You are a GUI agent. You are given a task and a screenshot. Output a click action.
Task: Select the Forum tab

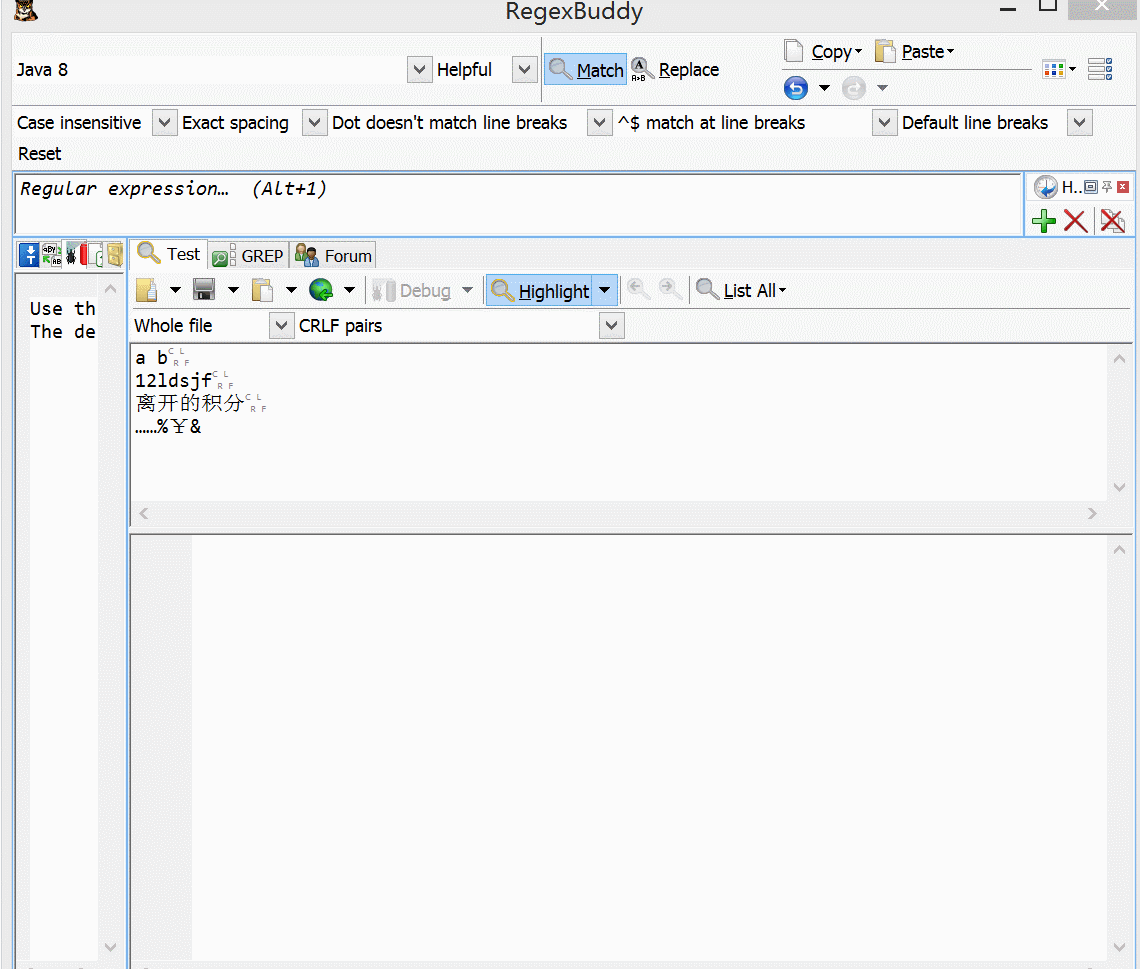pyautogui.click(x=334, y=256)
